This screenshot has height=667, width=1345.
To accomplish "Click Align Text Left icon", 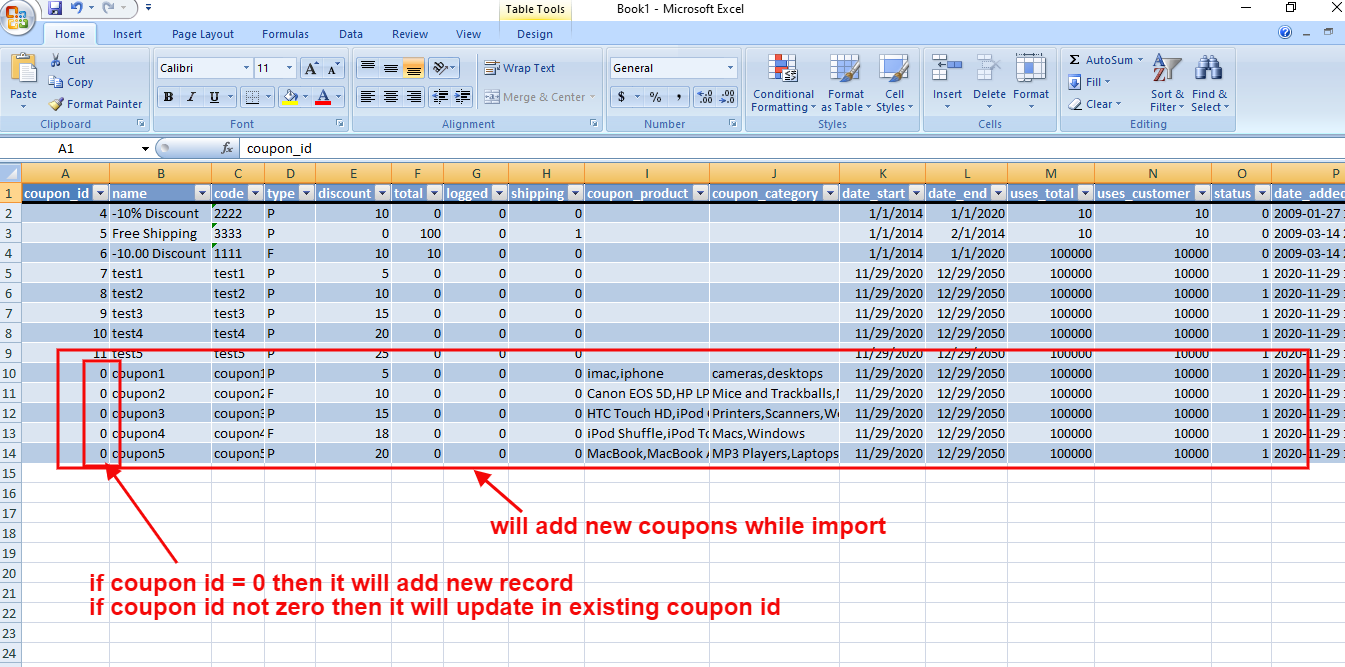I will [x=367, y=97].
